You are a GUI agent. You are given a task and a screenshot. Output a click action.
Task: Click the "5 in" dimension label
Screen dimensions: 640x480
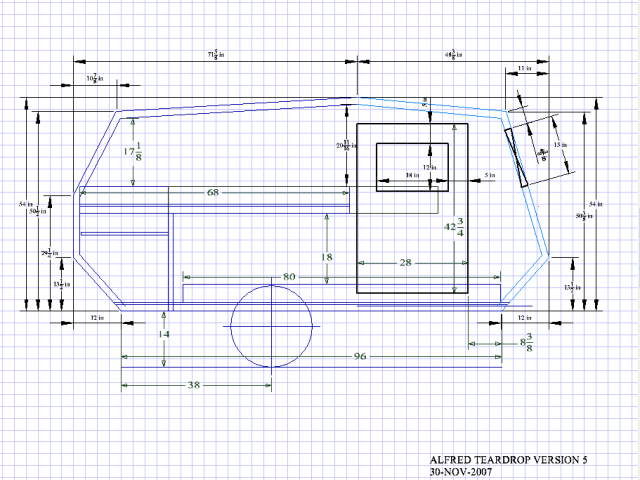pos(490,175)
